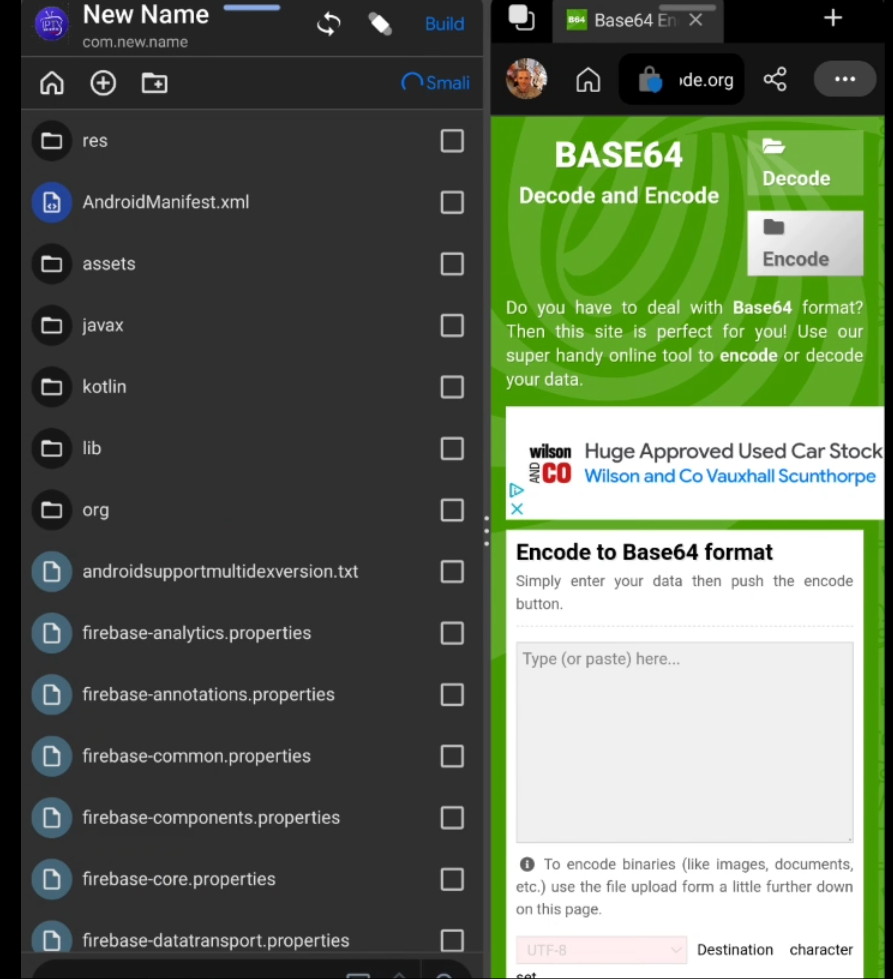Tap the home icon in APK editor
Screen dimensions: 893x979
pos(52,83)
